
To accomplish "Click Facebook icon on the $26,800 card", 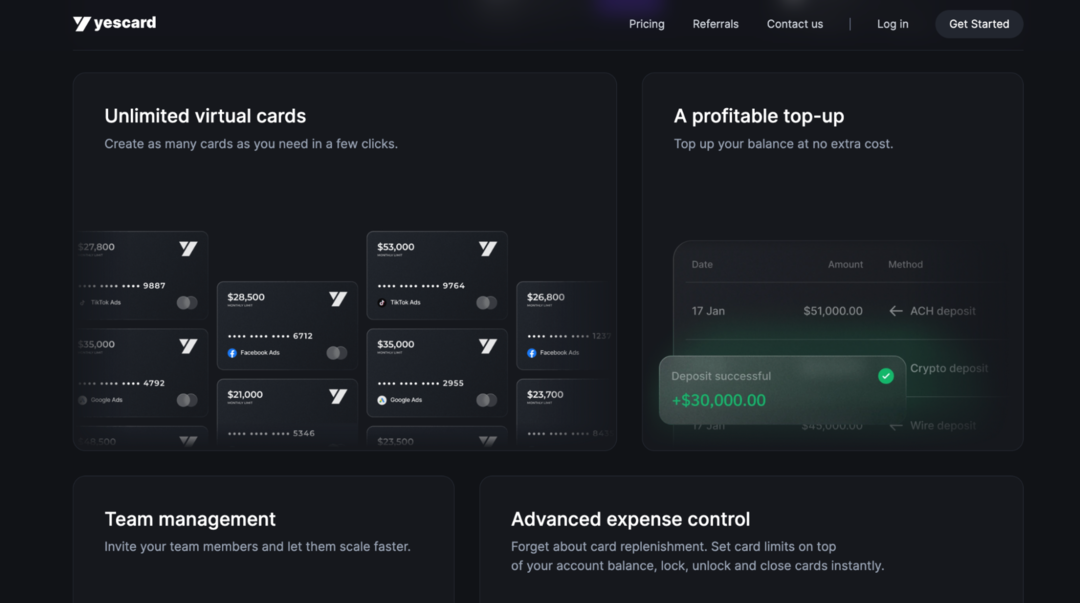I will tap(532, 353).
